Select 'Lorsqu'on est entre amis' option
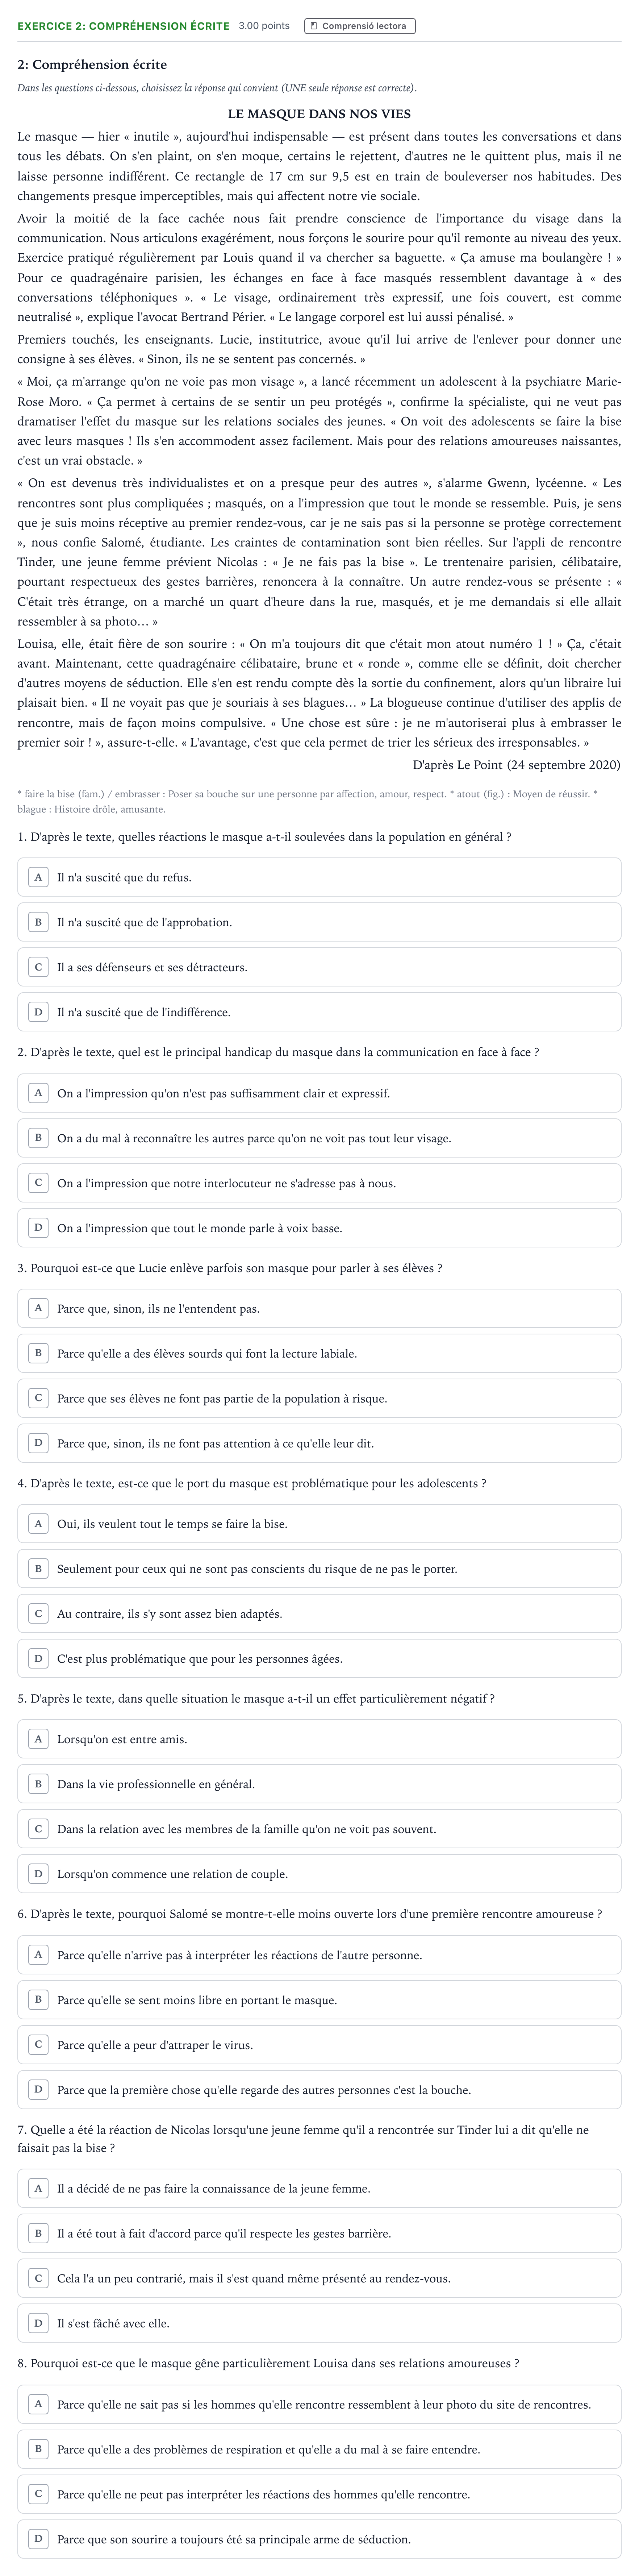Screen dimensions: 639x2576 [x=319, y=1739]
